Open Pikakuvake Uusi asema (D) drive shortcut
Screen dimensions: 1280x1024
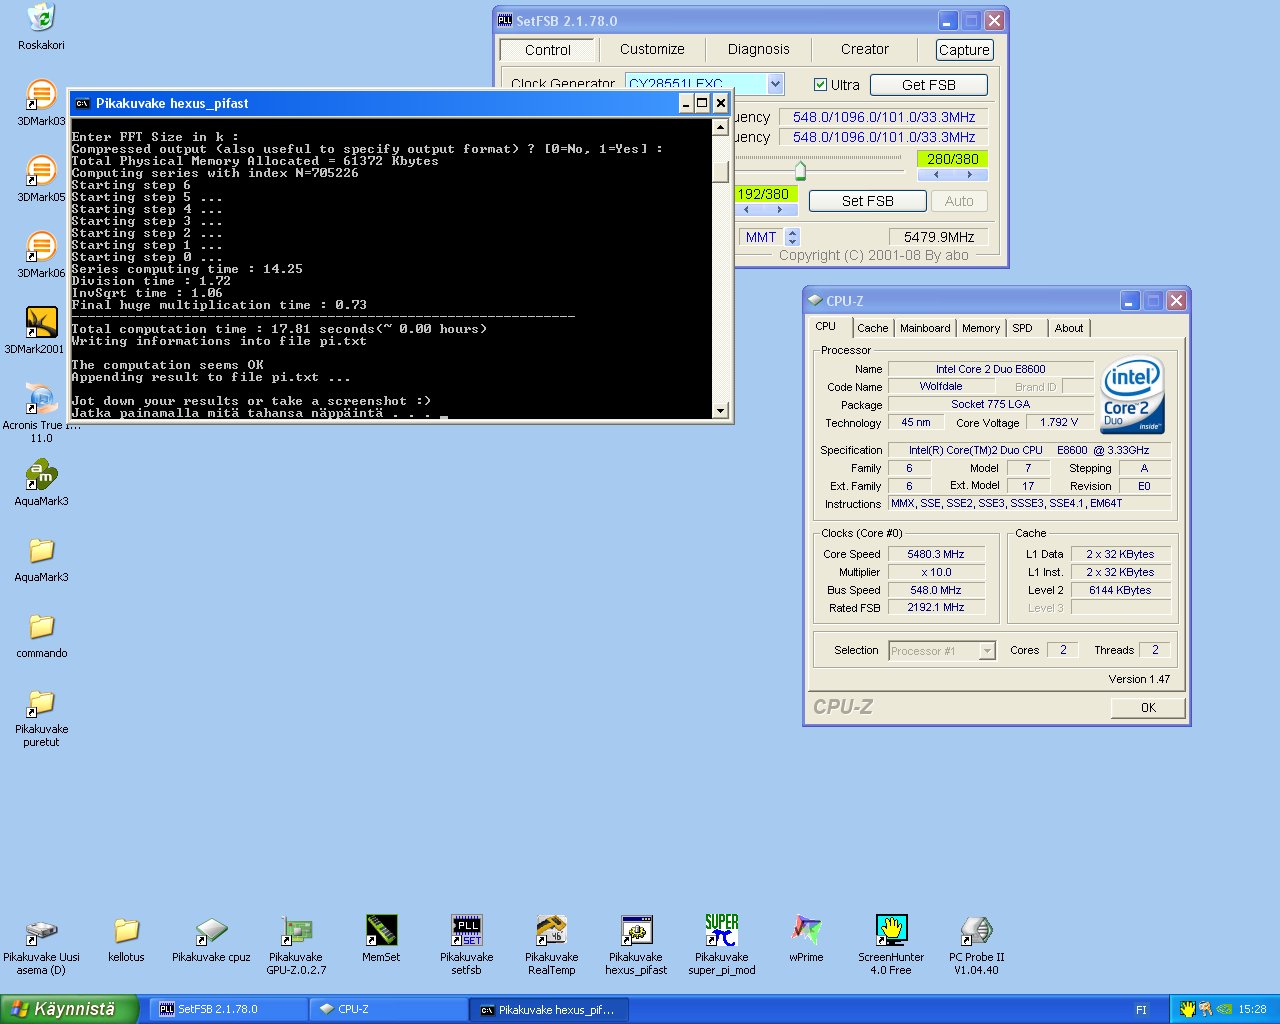pos(41,946)
